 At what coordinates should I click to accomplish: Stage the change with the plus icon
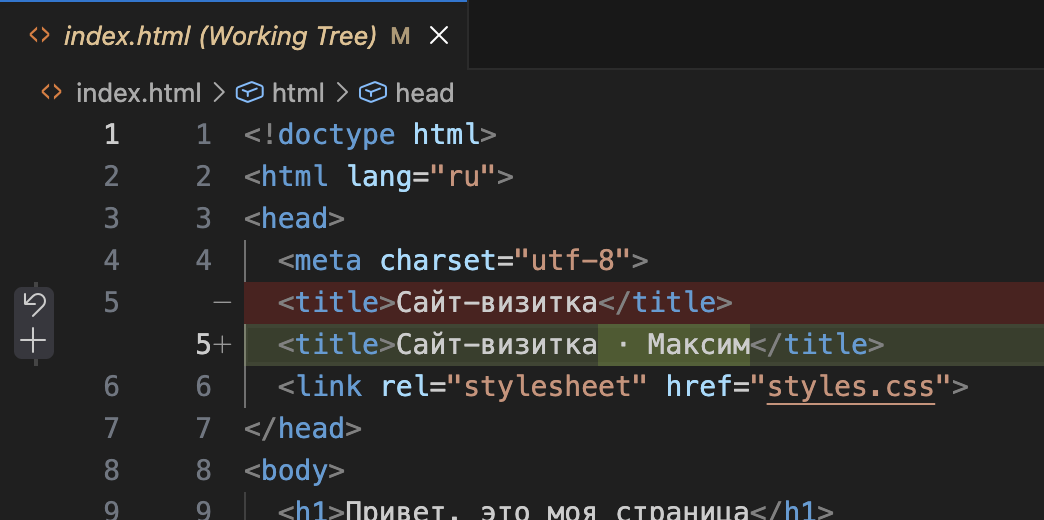click(33, 342)
